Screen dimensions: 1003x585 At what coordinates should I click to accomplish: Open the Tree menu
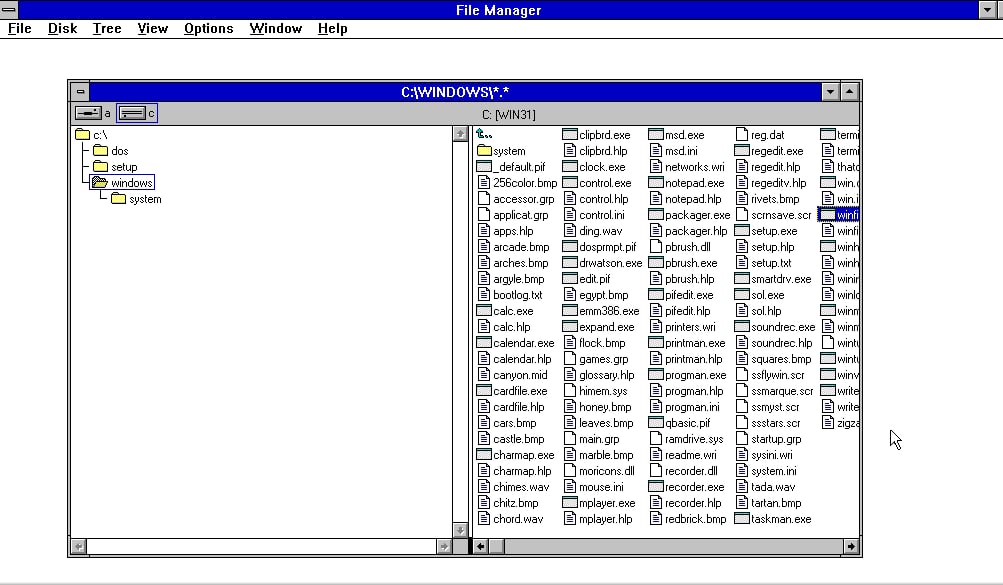[107, 29]
